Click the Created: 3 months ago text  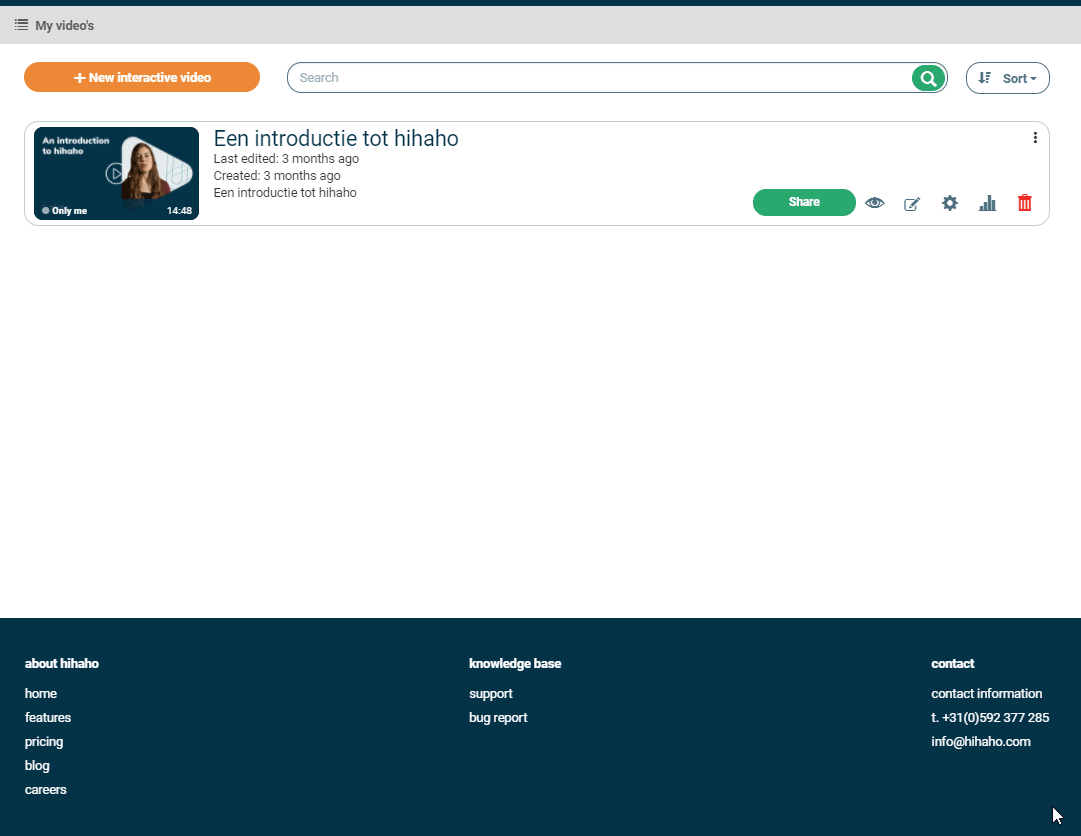[276, 176]
